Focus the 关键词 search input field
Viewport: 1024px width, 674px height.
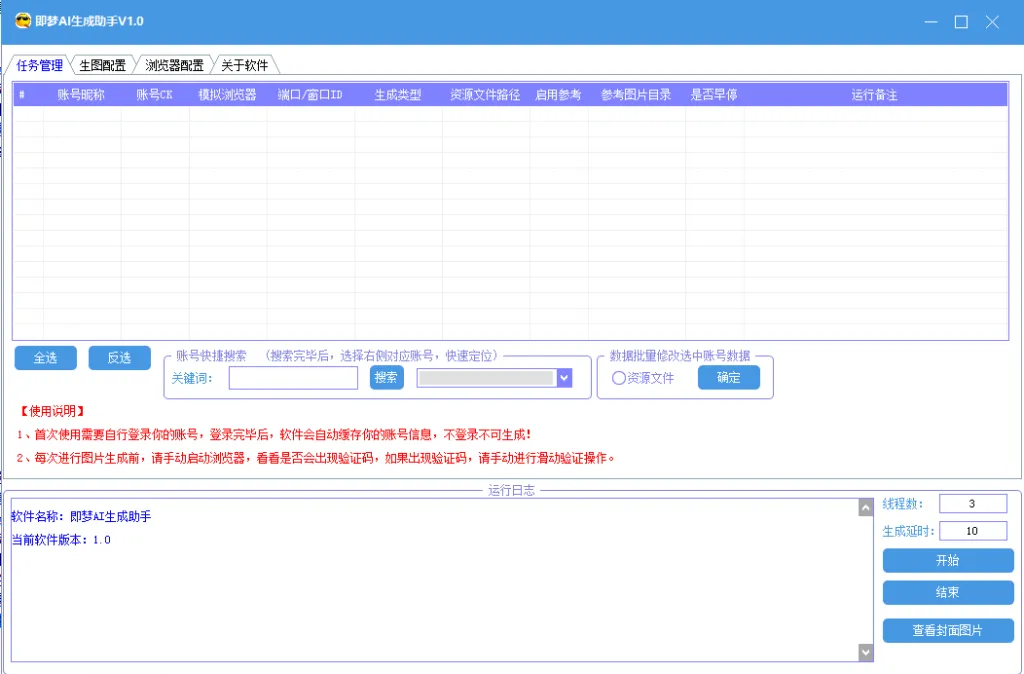click(x=293, y=378)
